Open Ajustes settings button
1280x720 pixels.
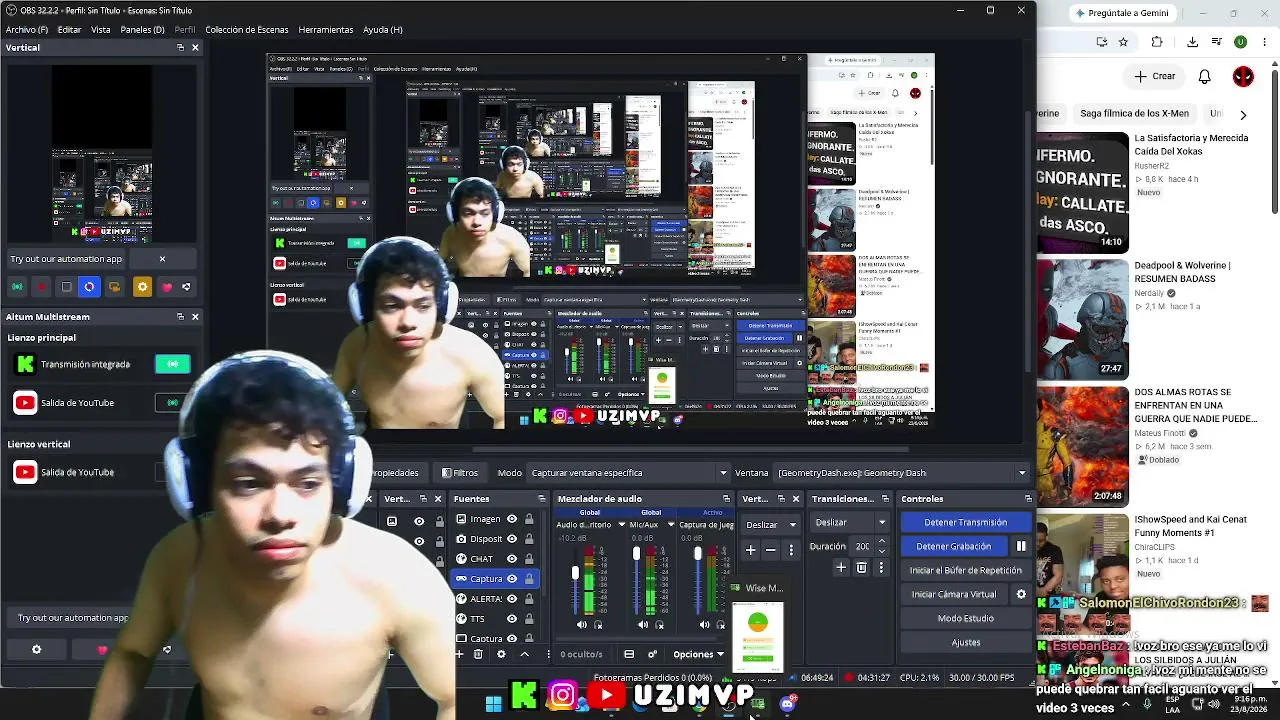[965, 642]
